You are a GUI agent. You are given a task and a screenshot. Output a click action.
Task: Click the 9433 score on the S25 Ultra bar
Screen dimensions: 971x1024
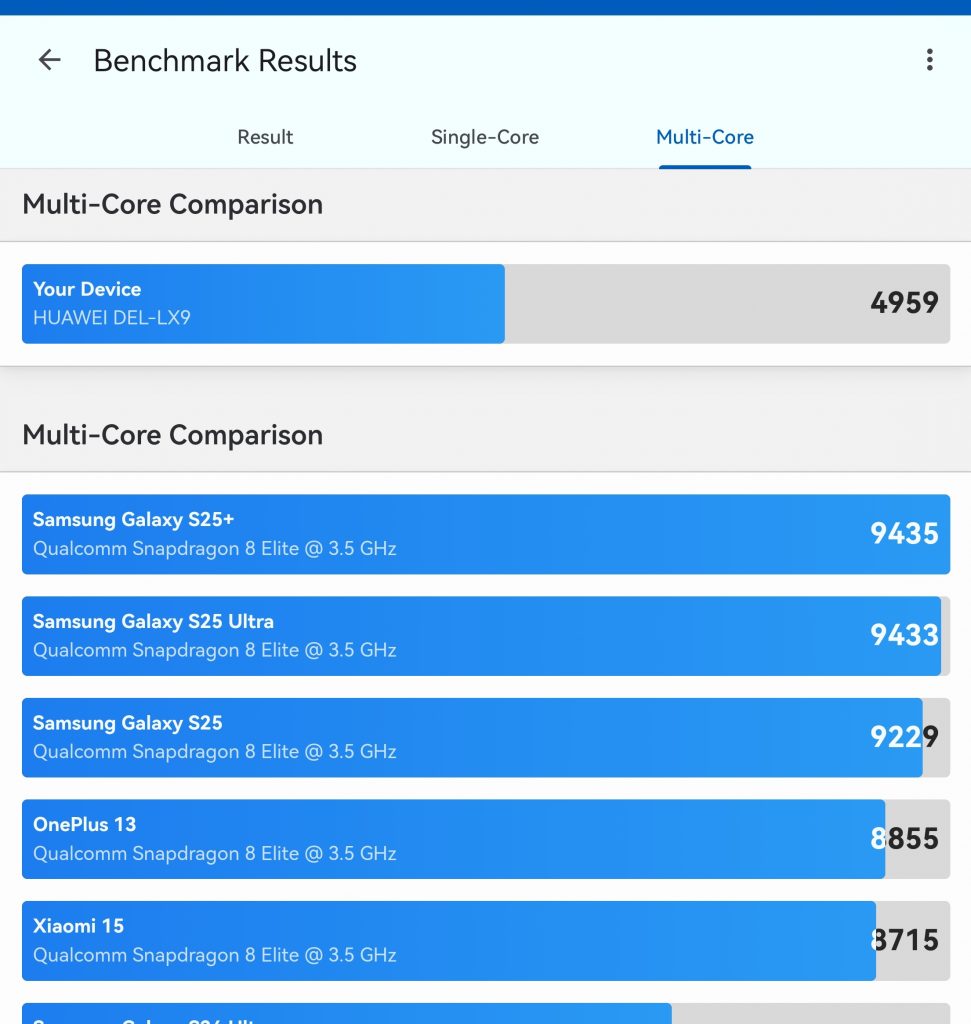point(905,635)
